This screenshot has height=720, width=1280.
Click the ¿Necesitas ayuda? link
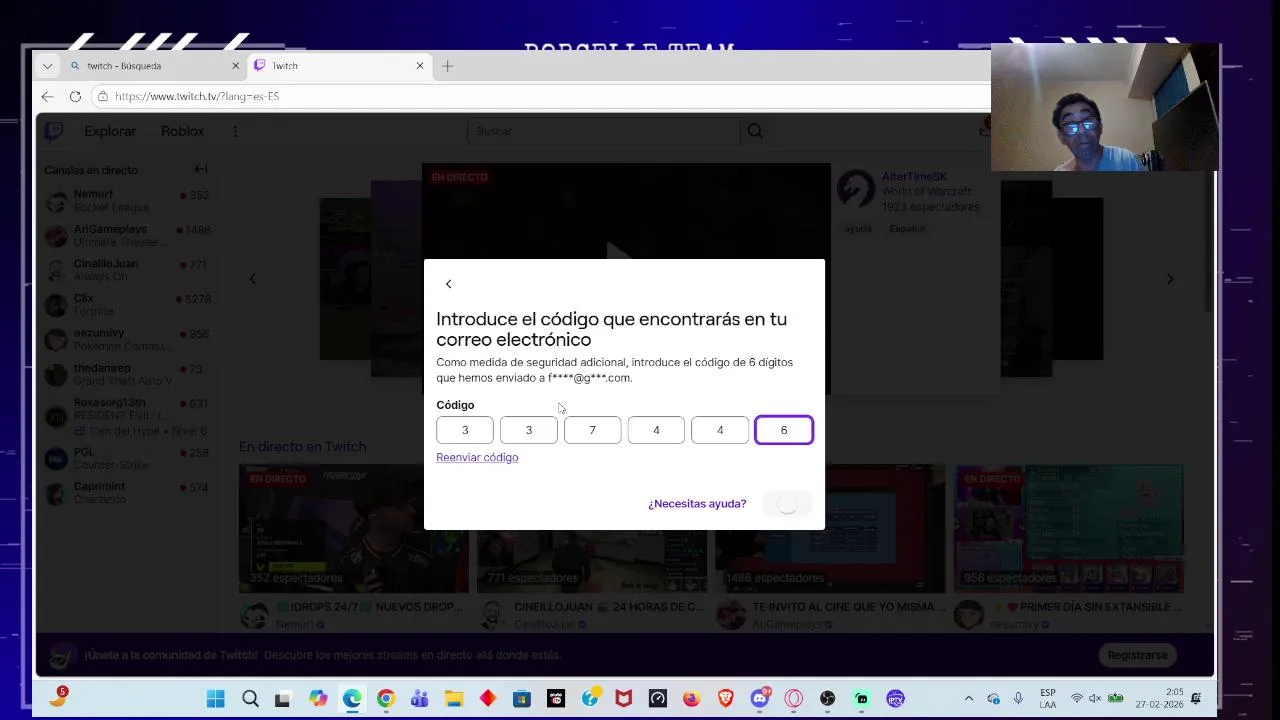[697, 504]
